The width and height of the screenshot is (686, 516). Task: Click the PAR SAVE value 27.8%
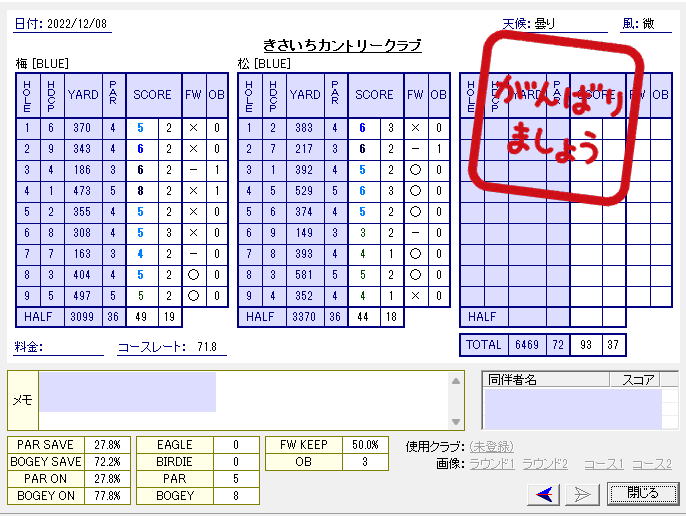click(107, 445)
